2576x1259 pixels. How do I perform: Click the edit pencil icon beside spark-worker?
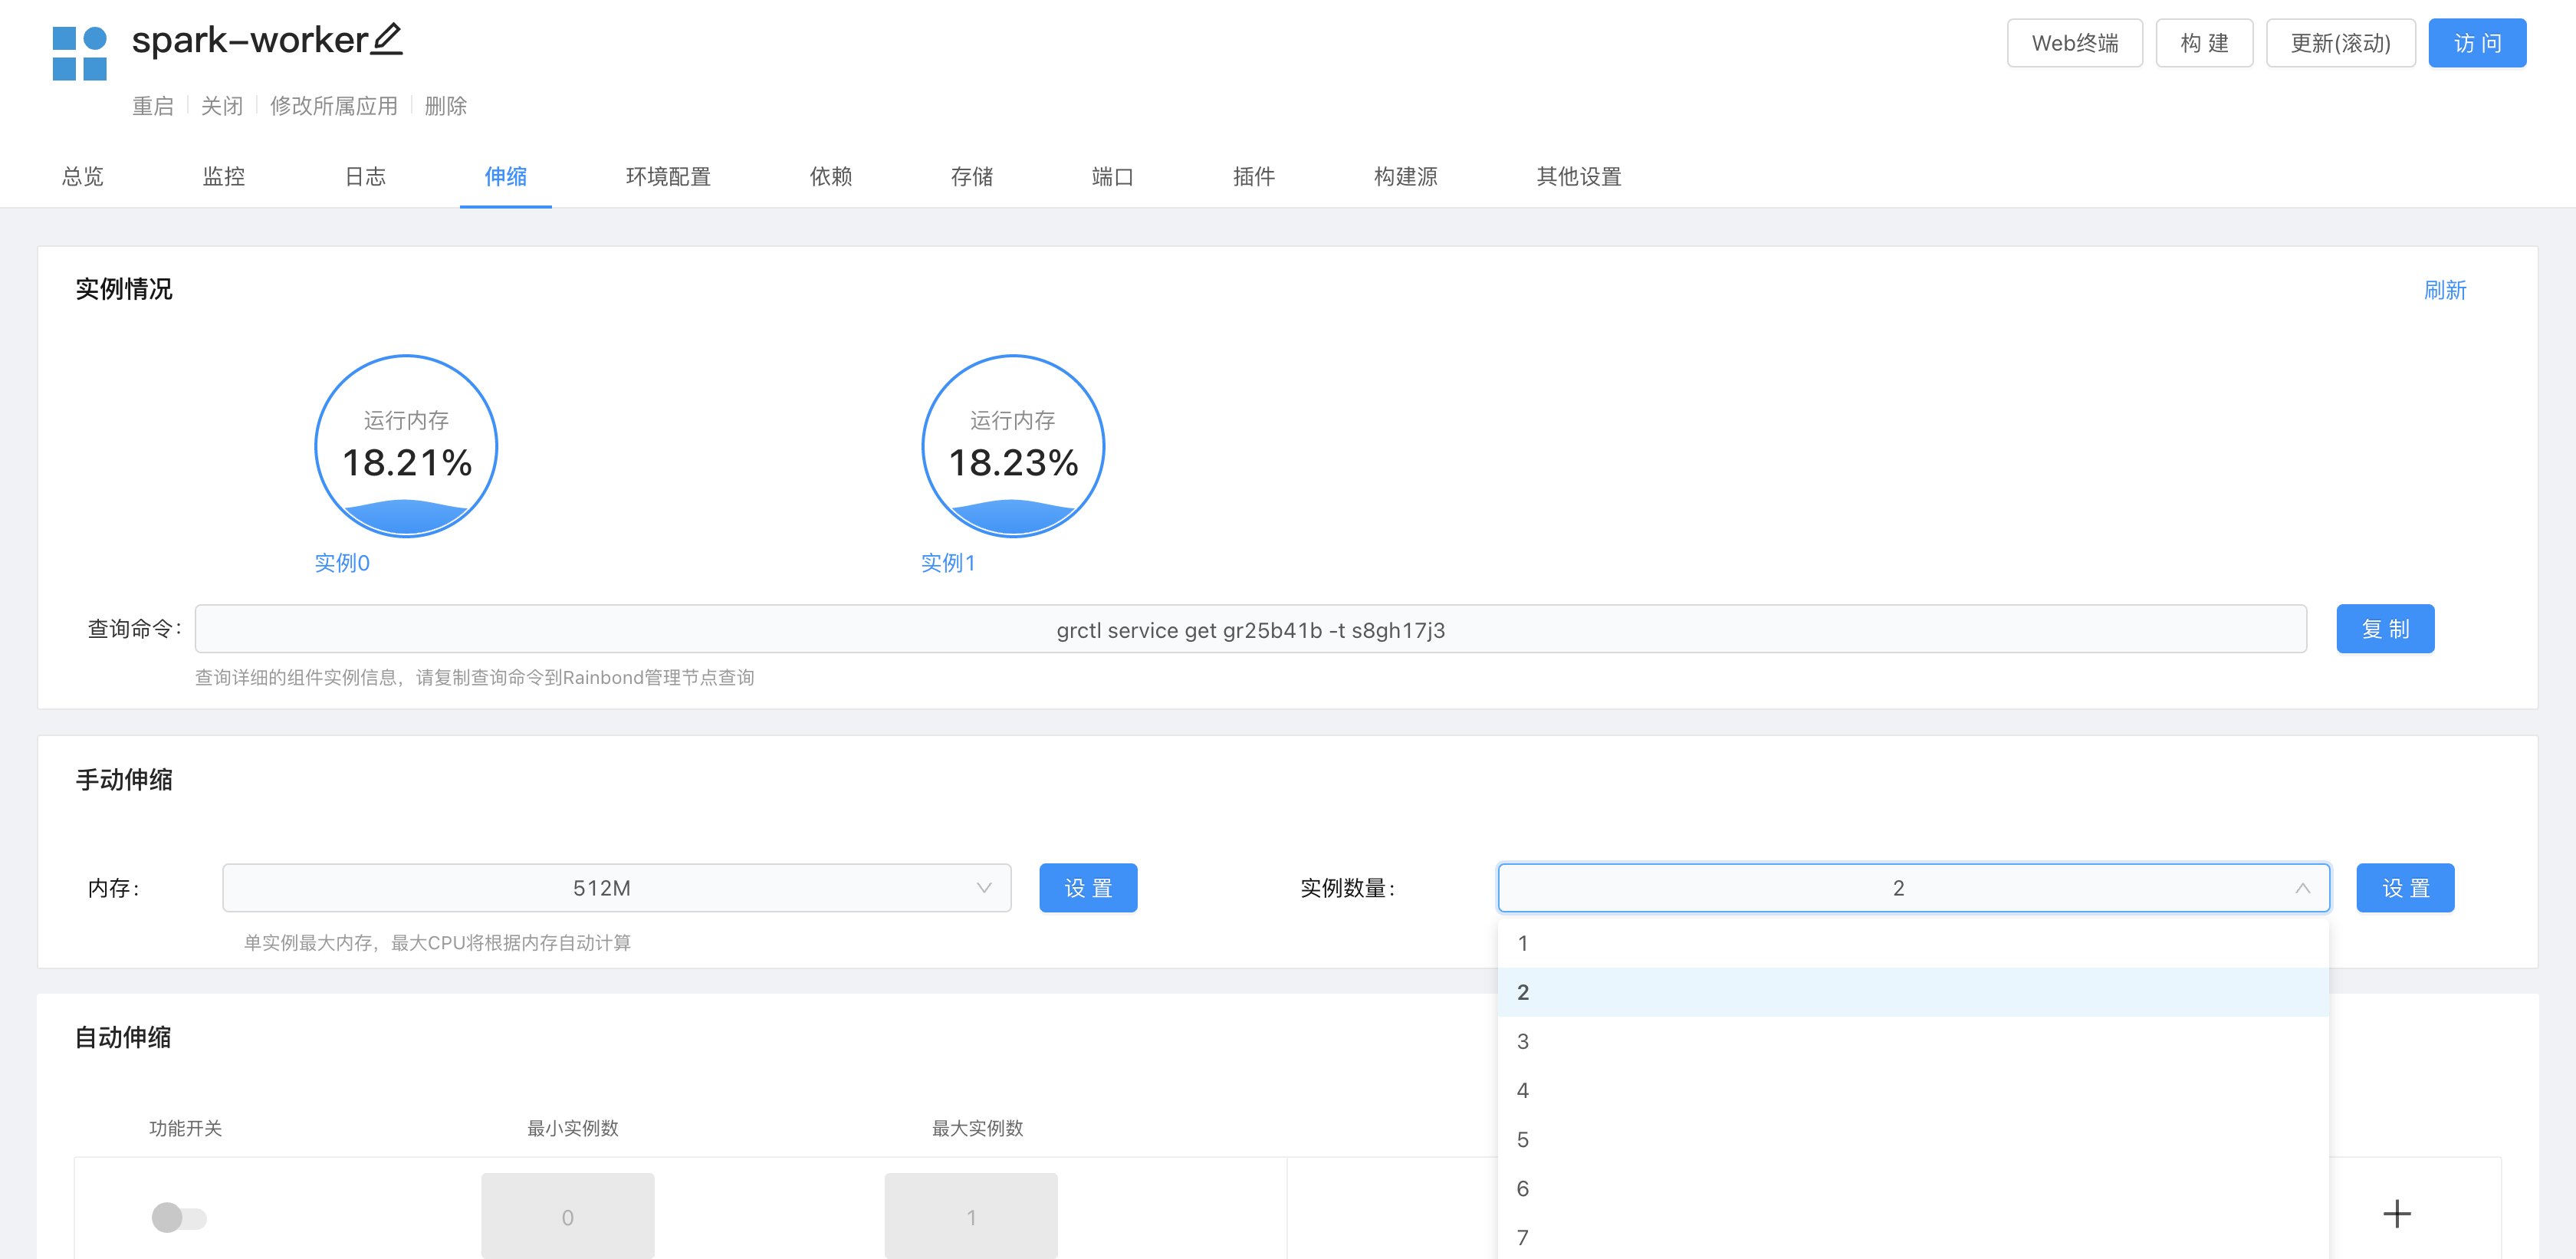[x=387, y=39]
